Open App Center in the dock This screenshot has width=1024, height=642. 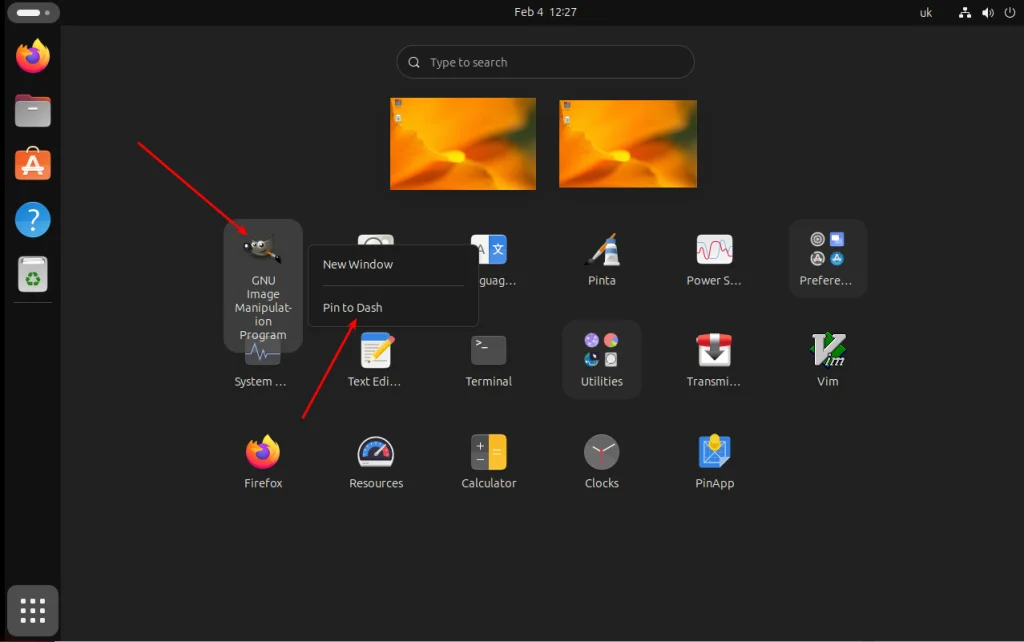33,164
